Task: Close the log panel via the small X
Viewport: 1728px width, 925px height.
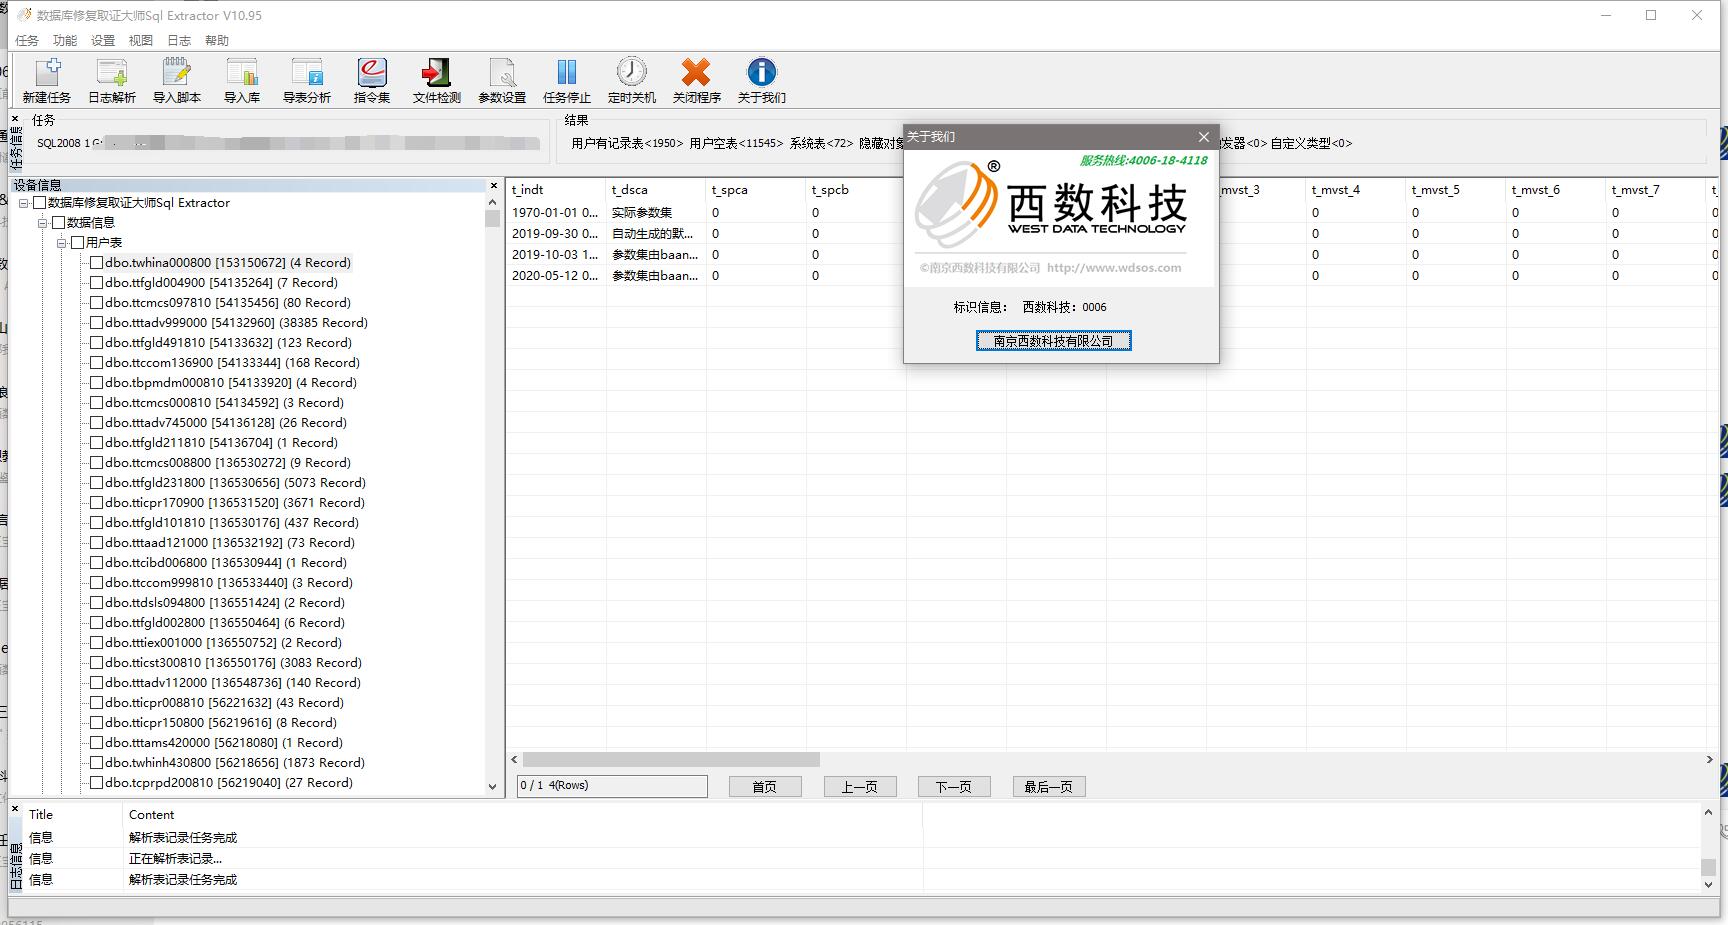Action: pos(15,808)
